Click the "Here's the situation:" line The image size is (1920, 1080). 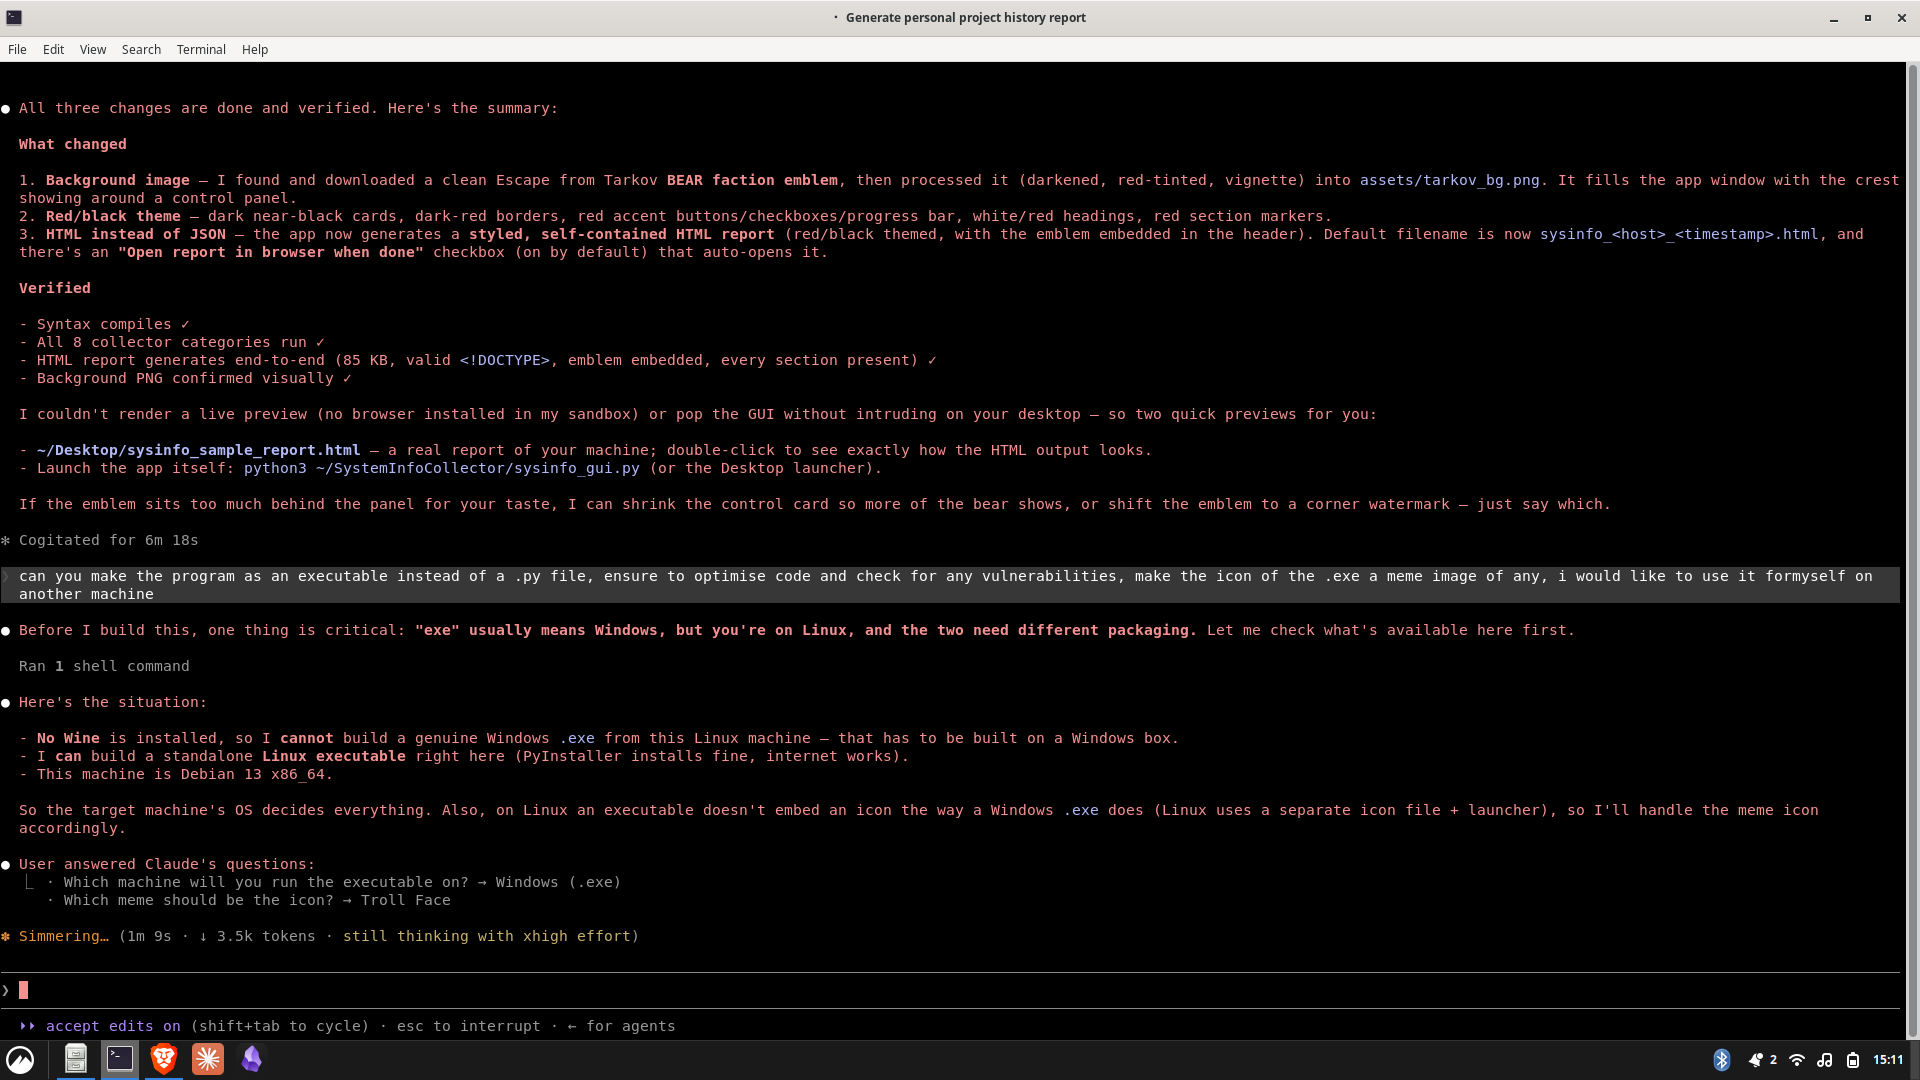(x=113, y=702)
